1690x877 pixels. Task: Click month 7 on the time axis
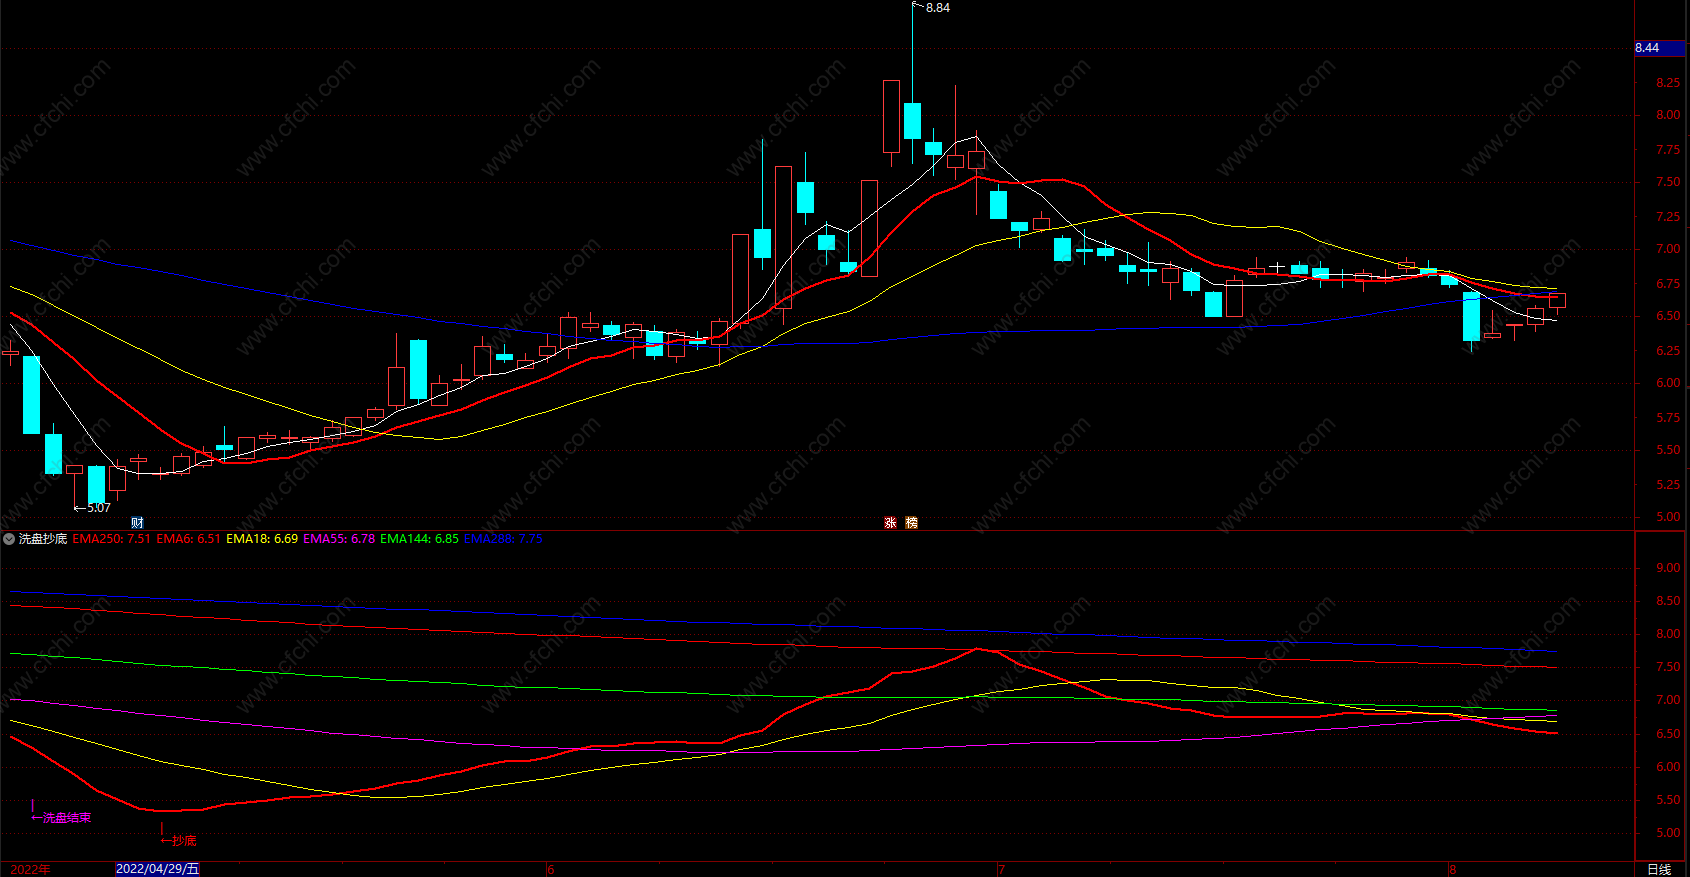[1001, 869]
